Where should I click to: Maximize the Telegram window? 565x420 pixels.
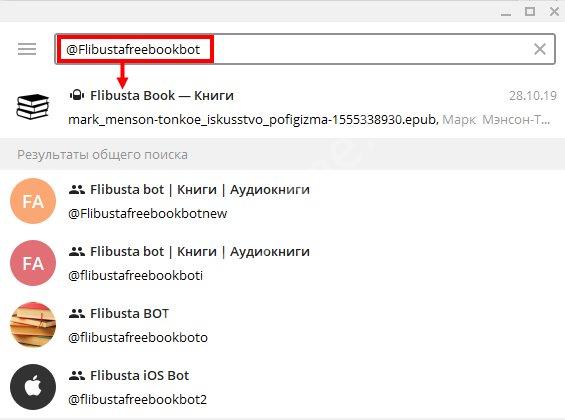530,12
